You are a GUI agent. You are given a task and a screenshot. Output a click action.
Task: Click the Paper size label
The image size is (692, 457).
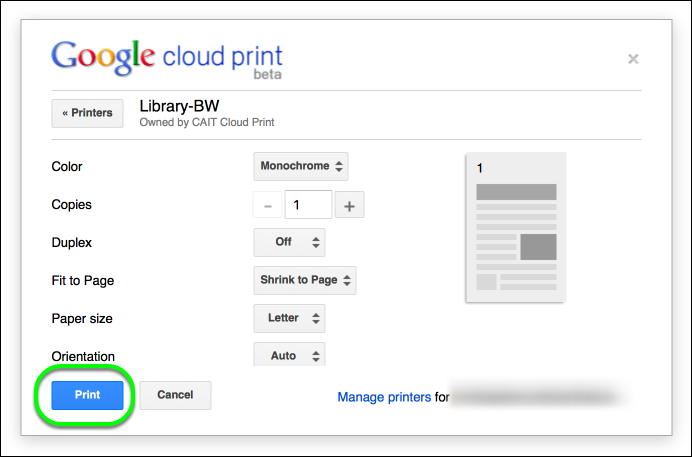82,318
